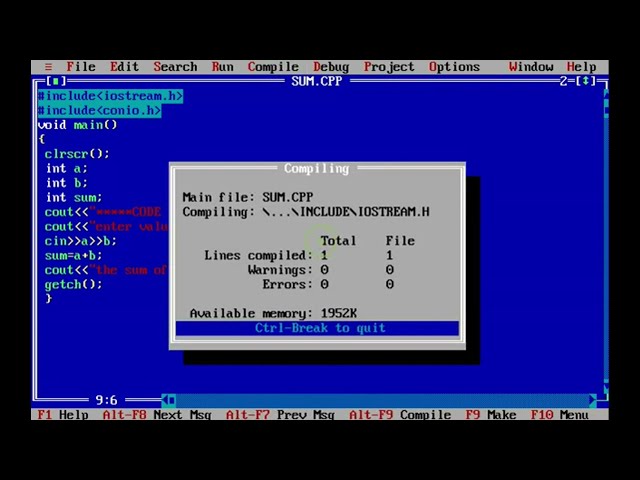The image size is (640, 480).
Task: Click the getch(); line
Action: (x=73, y=284)
